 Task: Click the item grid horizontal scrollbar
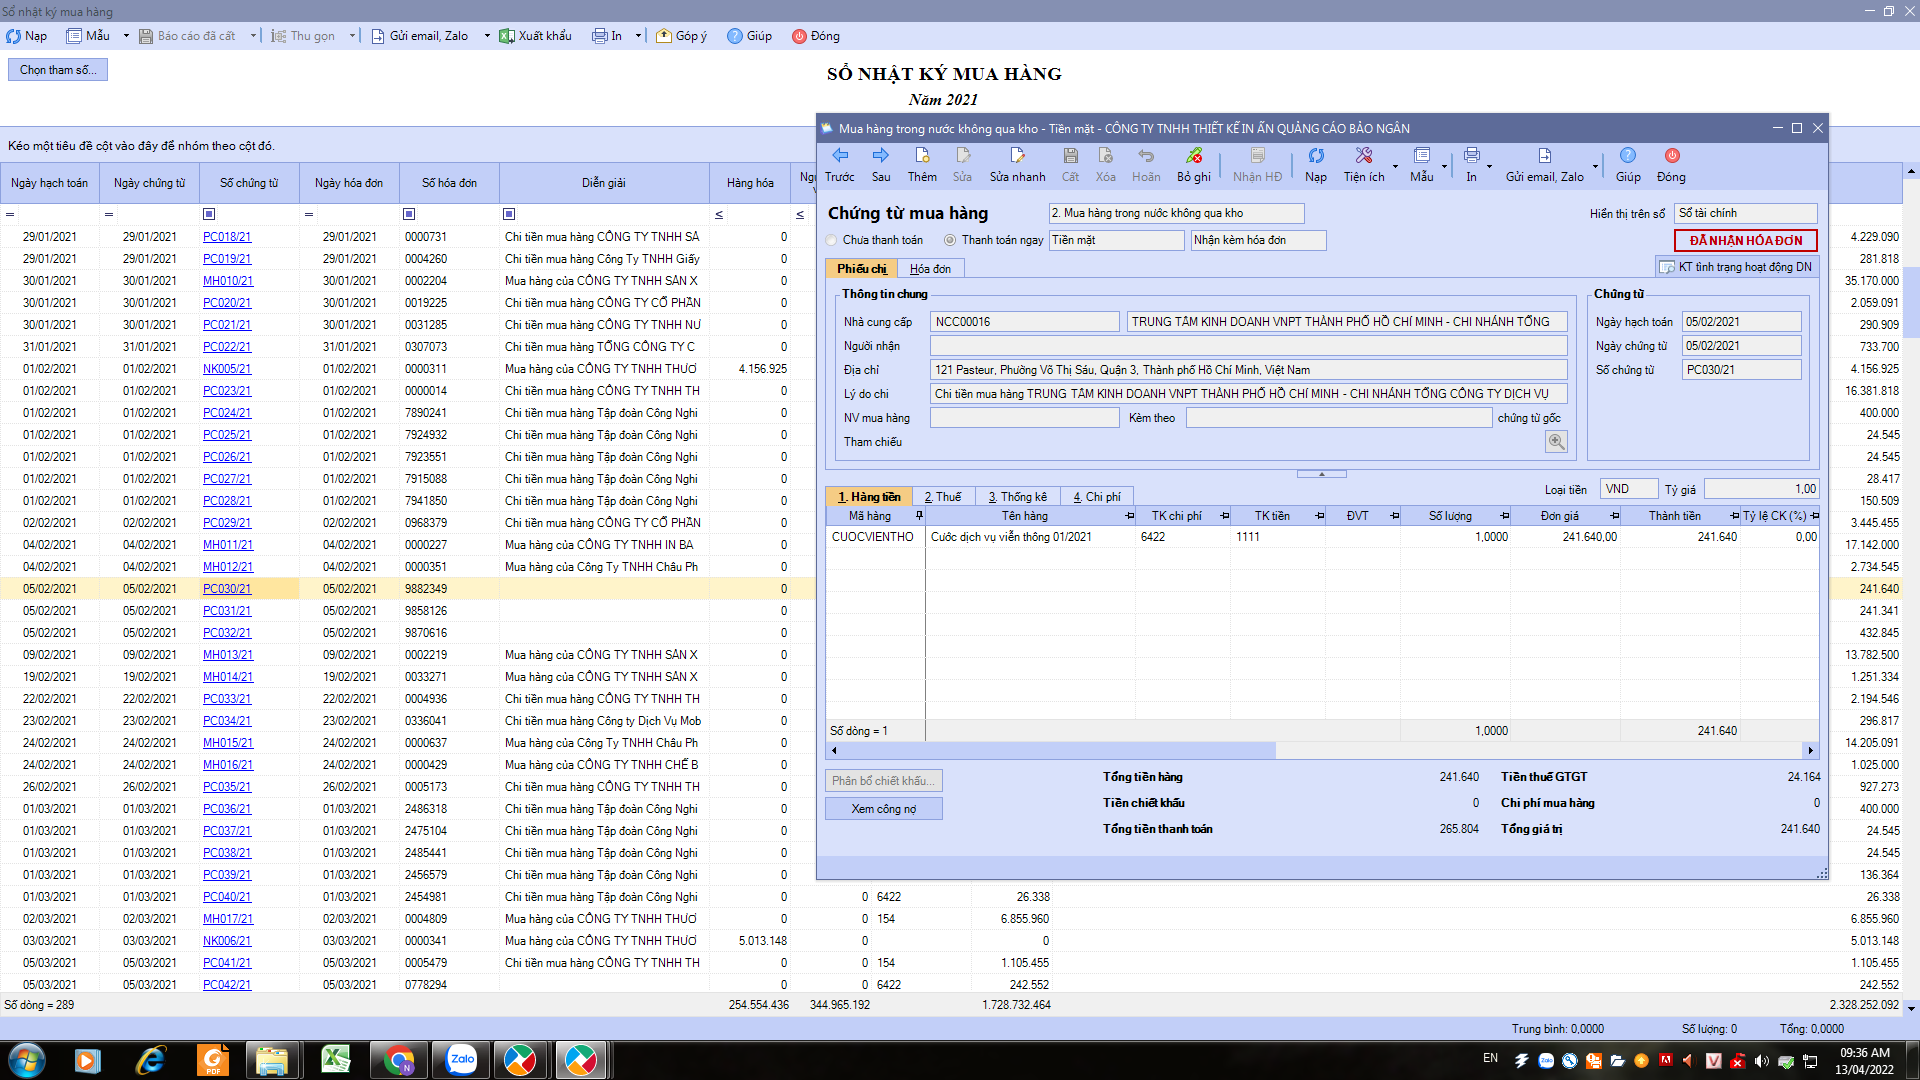click(x=1321, y=750)
